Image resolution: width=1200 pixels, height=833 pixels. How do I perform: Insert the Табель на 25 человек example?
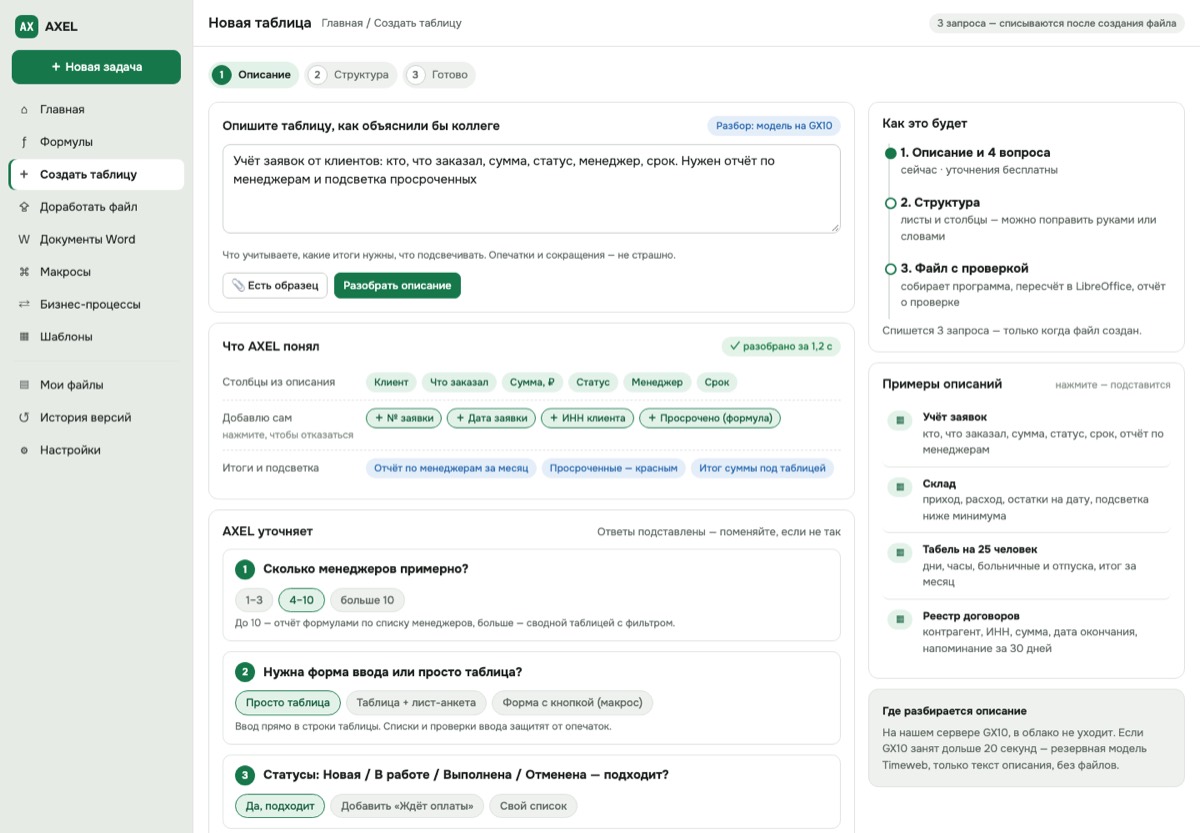click(1026, 566)
